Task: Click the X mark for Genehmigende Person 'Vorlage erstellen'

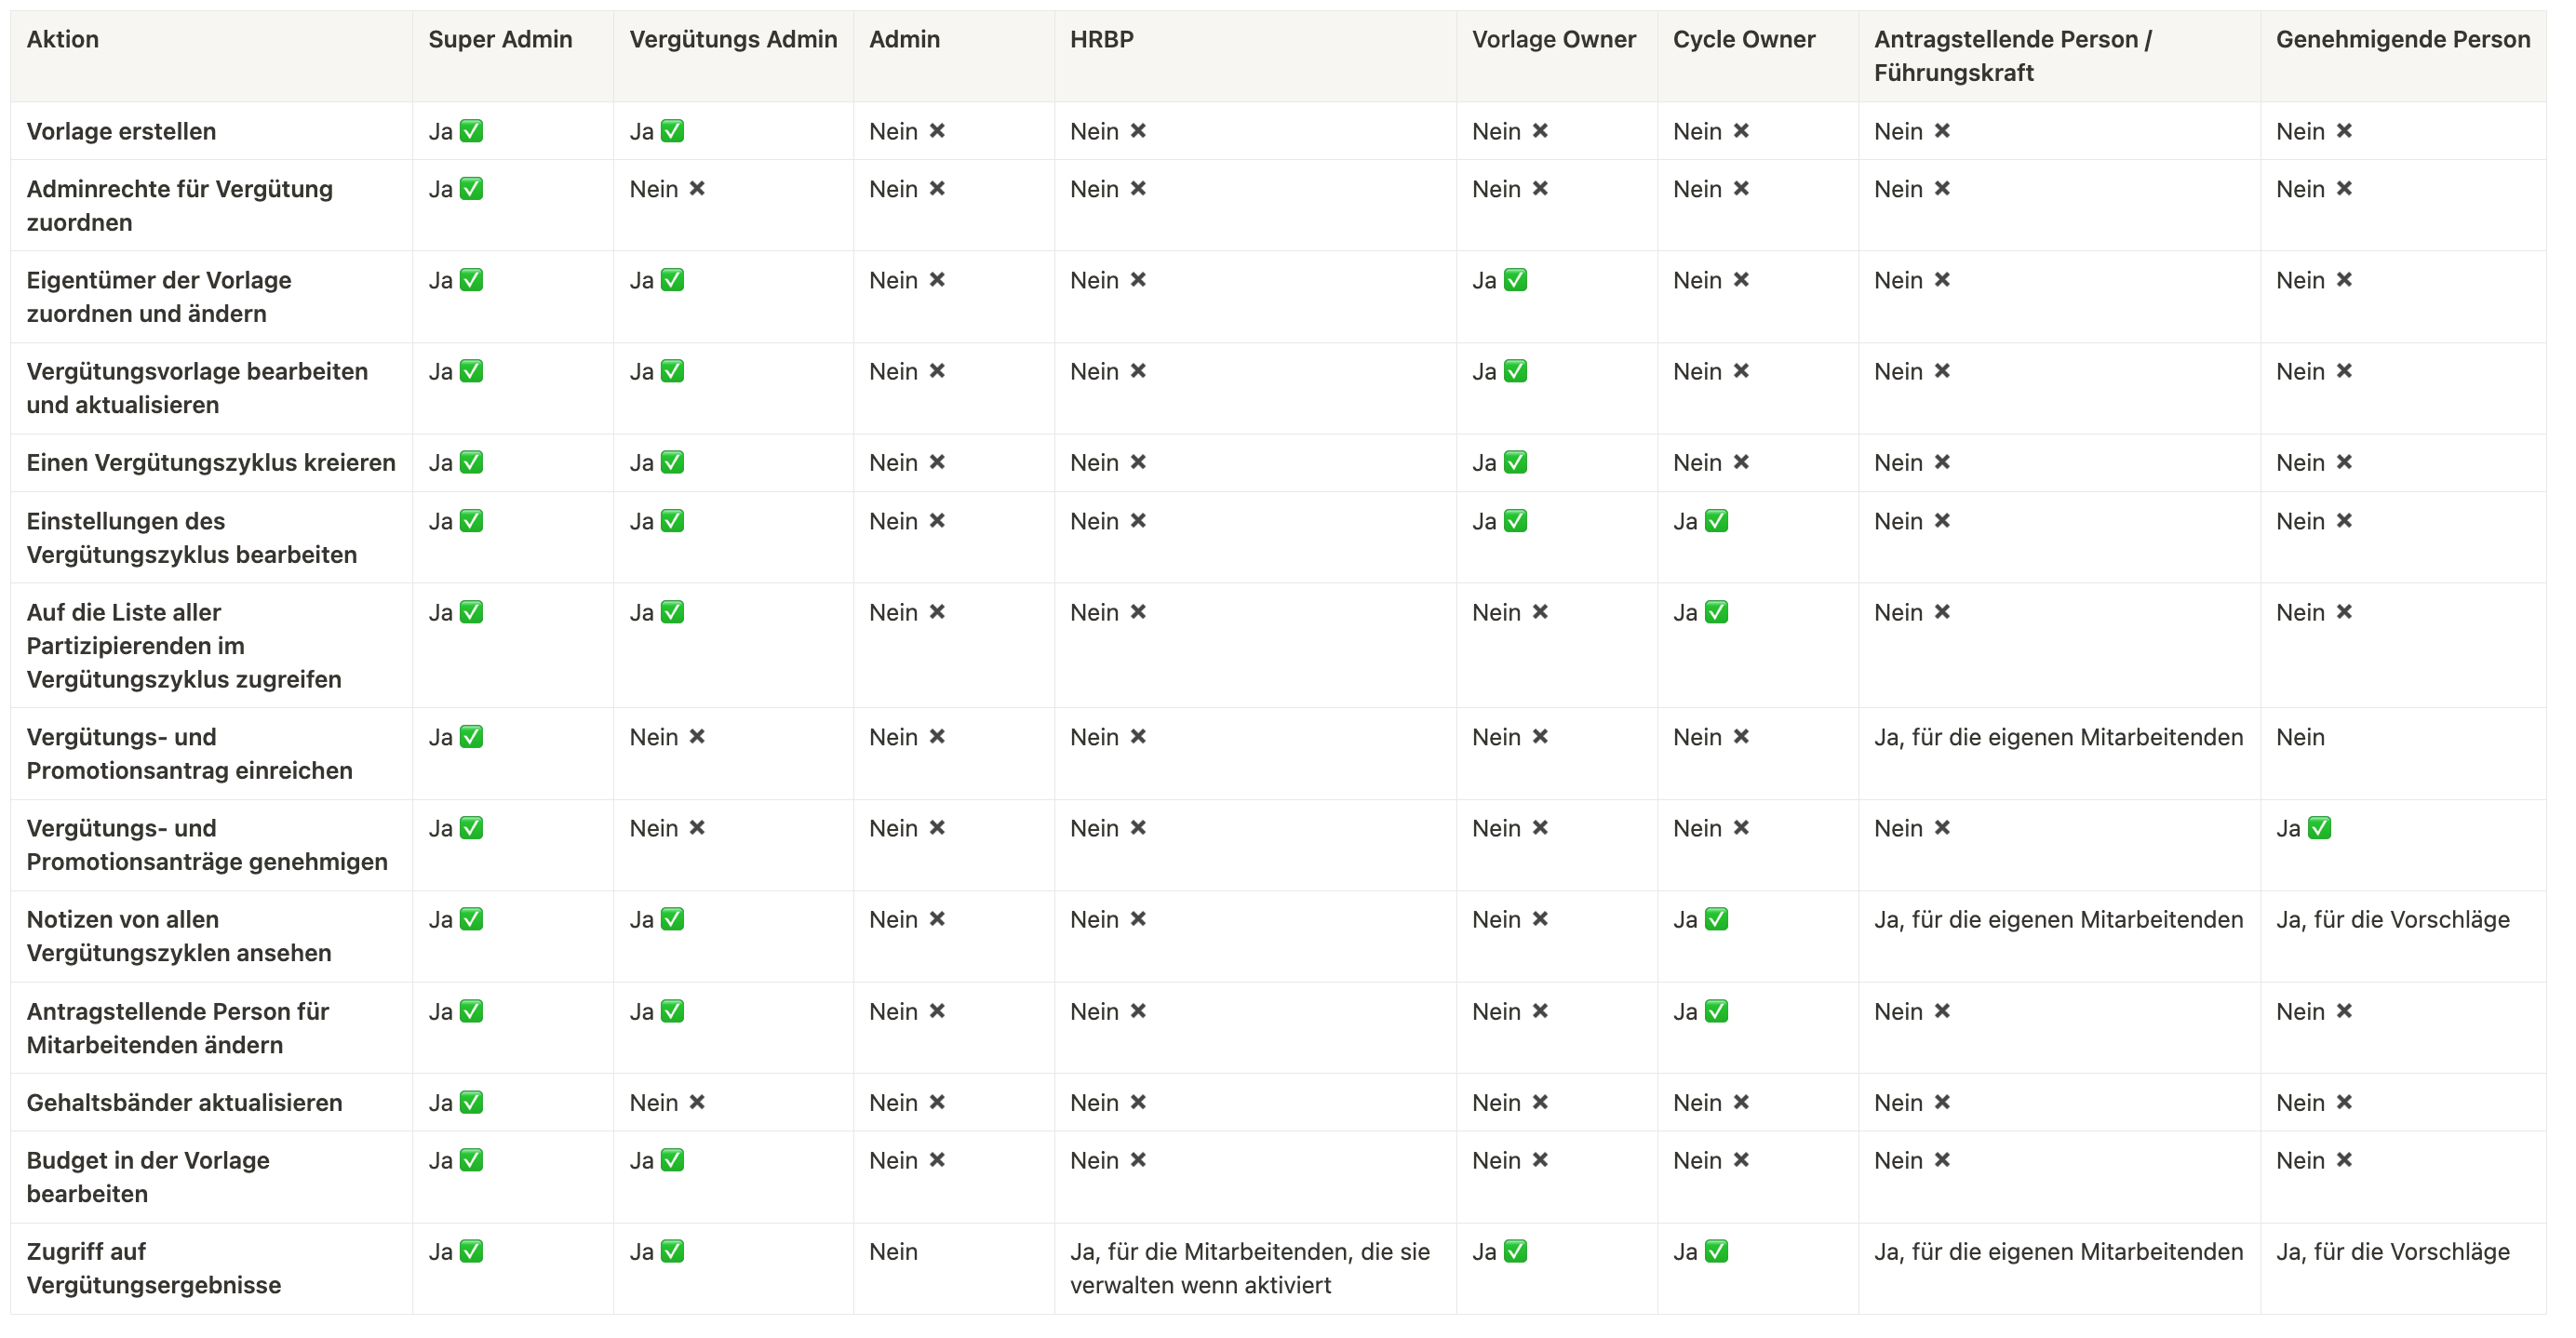Action: coord(2344,131)
